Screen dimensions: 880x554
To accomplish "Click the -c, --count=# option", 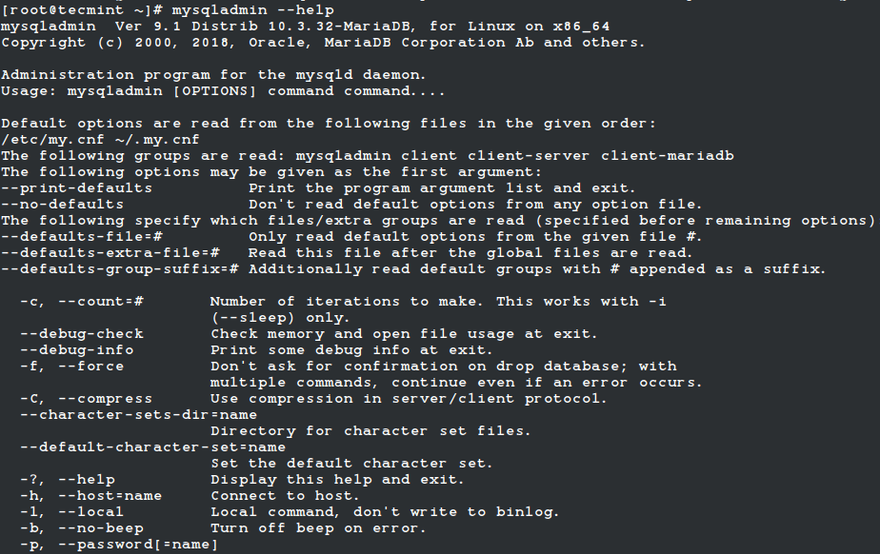I will tap(82, 301).
